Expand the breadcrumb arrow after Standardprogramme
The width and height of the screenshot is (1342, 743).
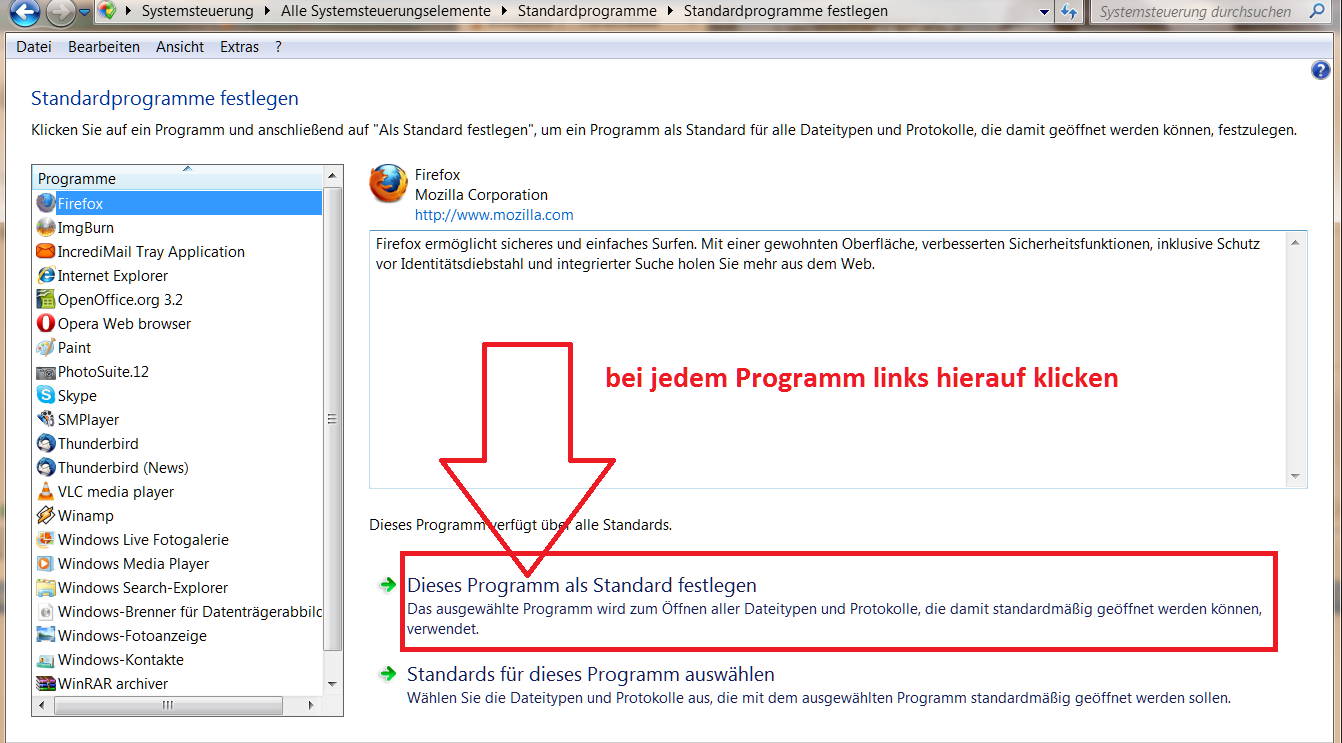[x=670, y=12]
